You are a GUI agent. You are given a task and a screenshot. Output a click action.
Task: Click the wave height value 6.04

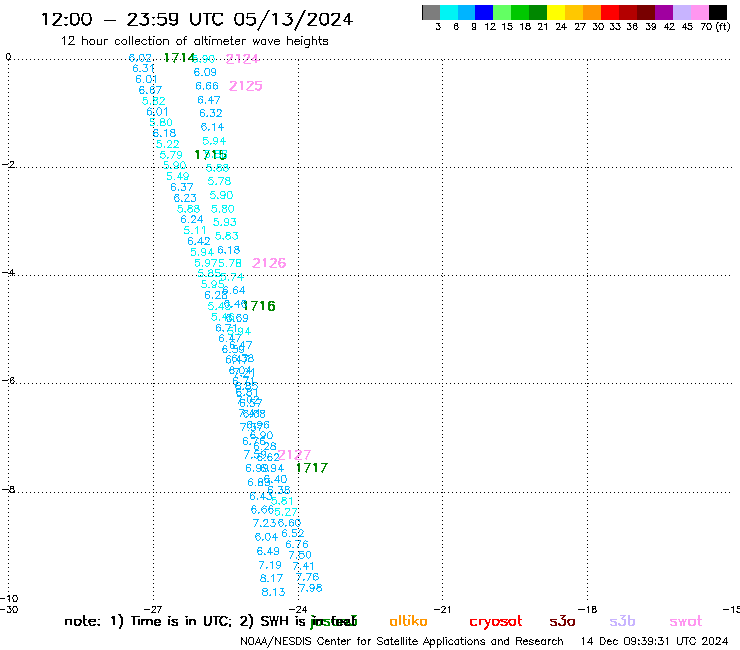pyautogui.click(x=266, y=537)
